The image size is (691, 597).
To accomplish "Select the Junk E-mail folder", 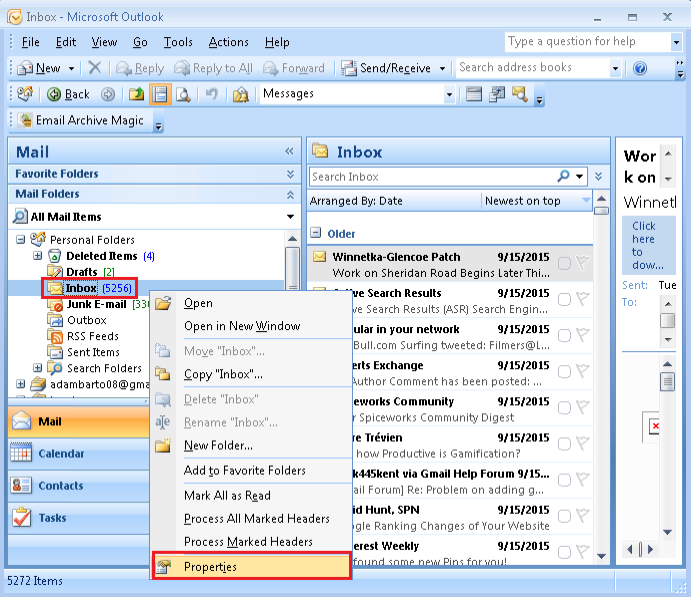I will (x=98, y=304).
